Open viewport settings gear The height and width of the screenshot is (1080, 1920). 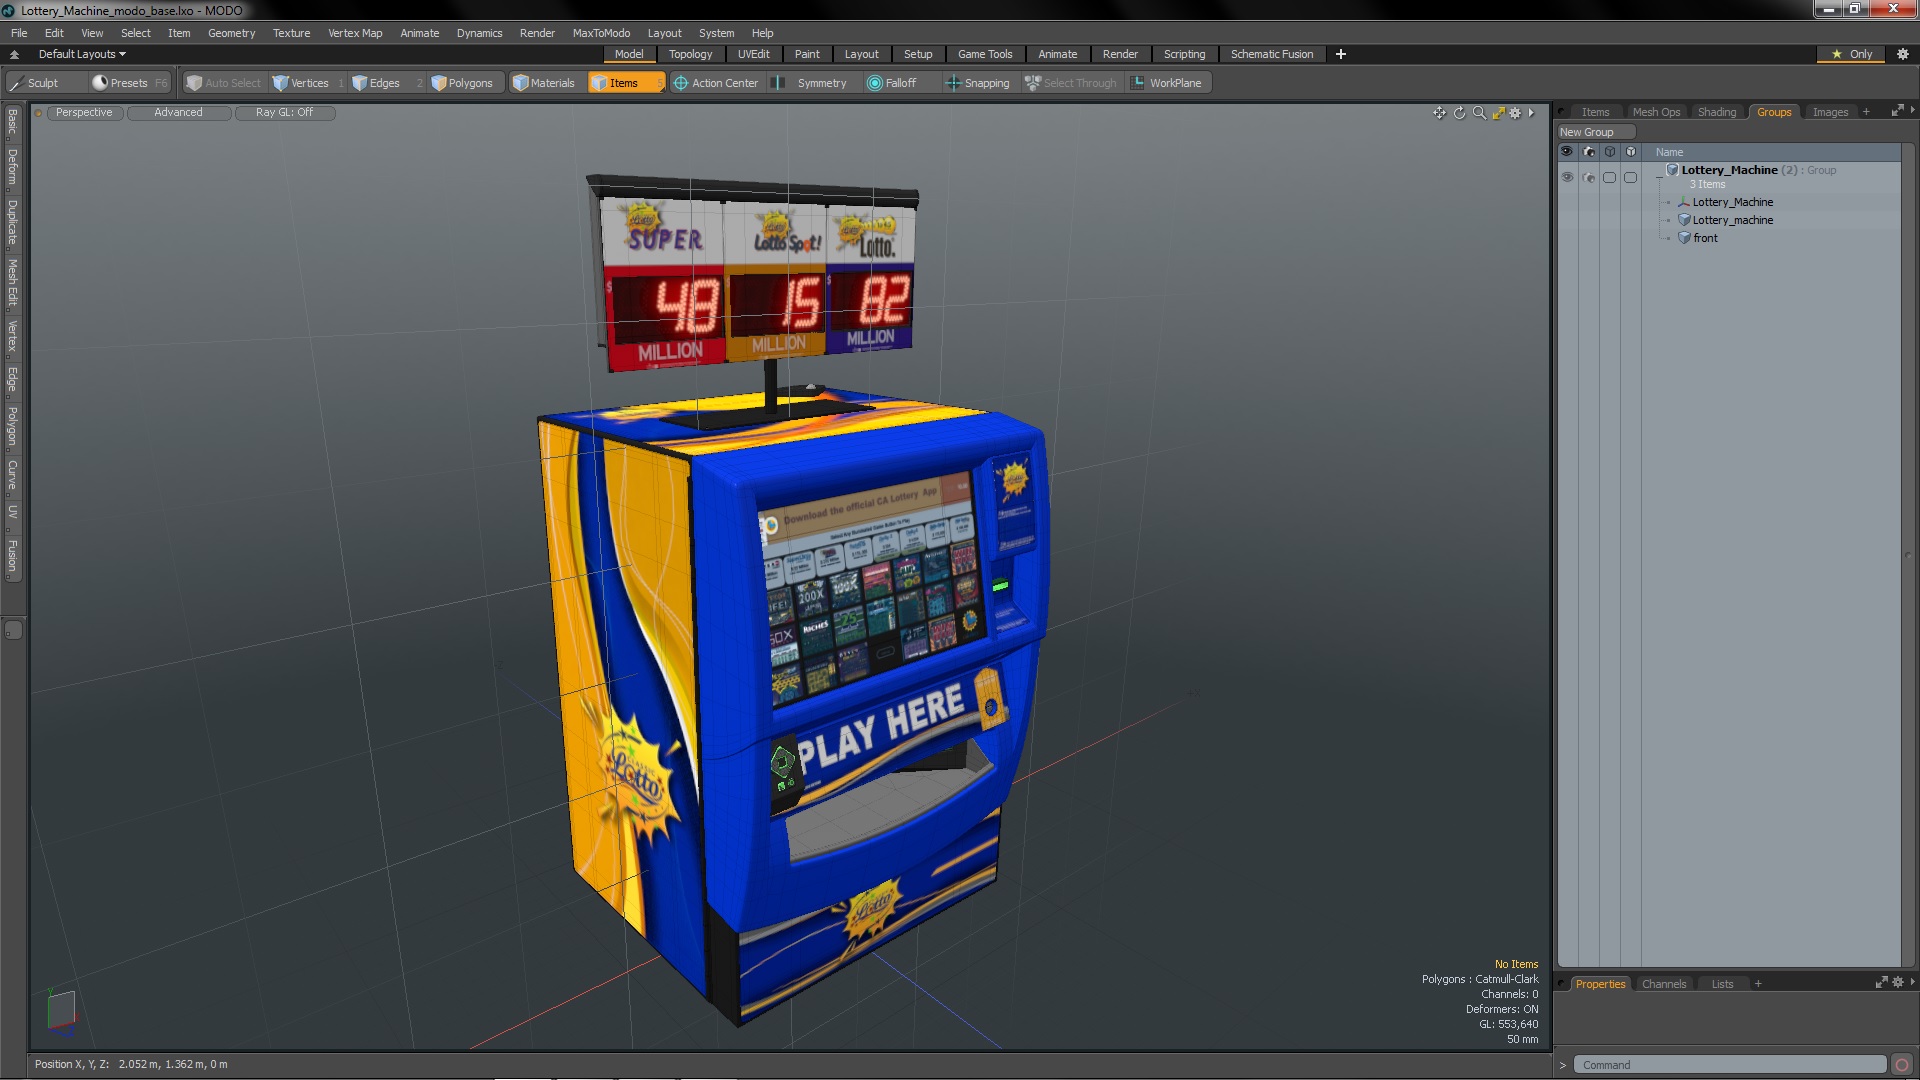click(1515, 113)
